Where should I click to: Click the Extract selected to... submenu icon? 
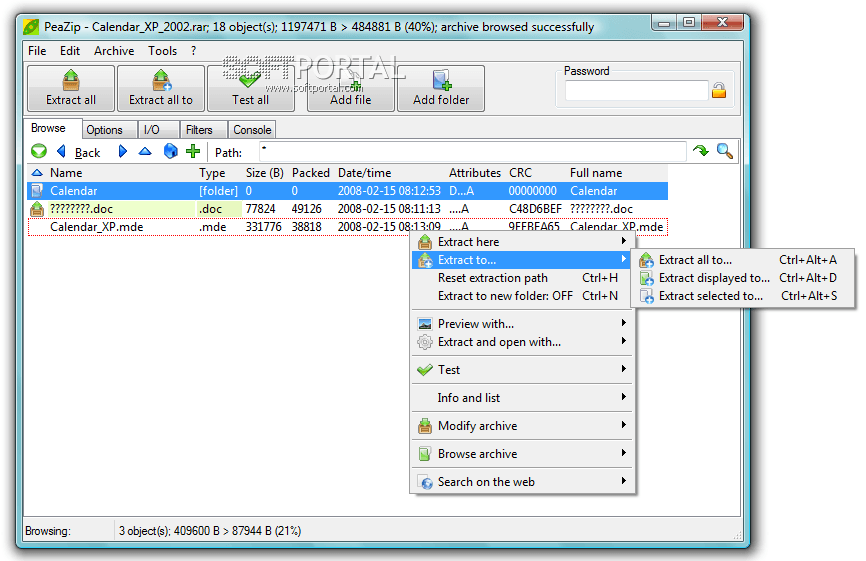pyautogui.click(x=646, y=296)
